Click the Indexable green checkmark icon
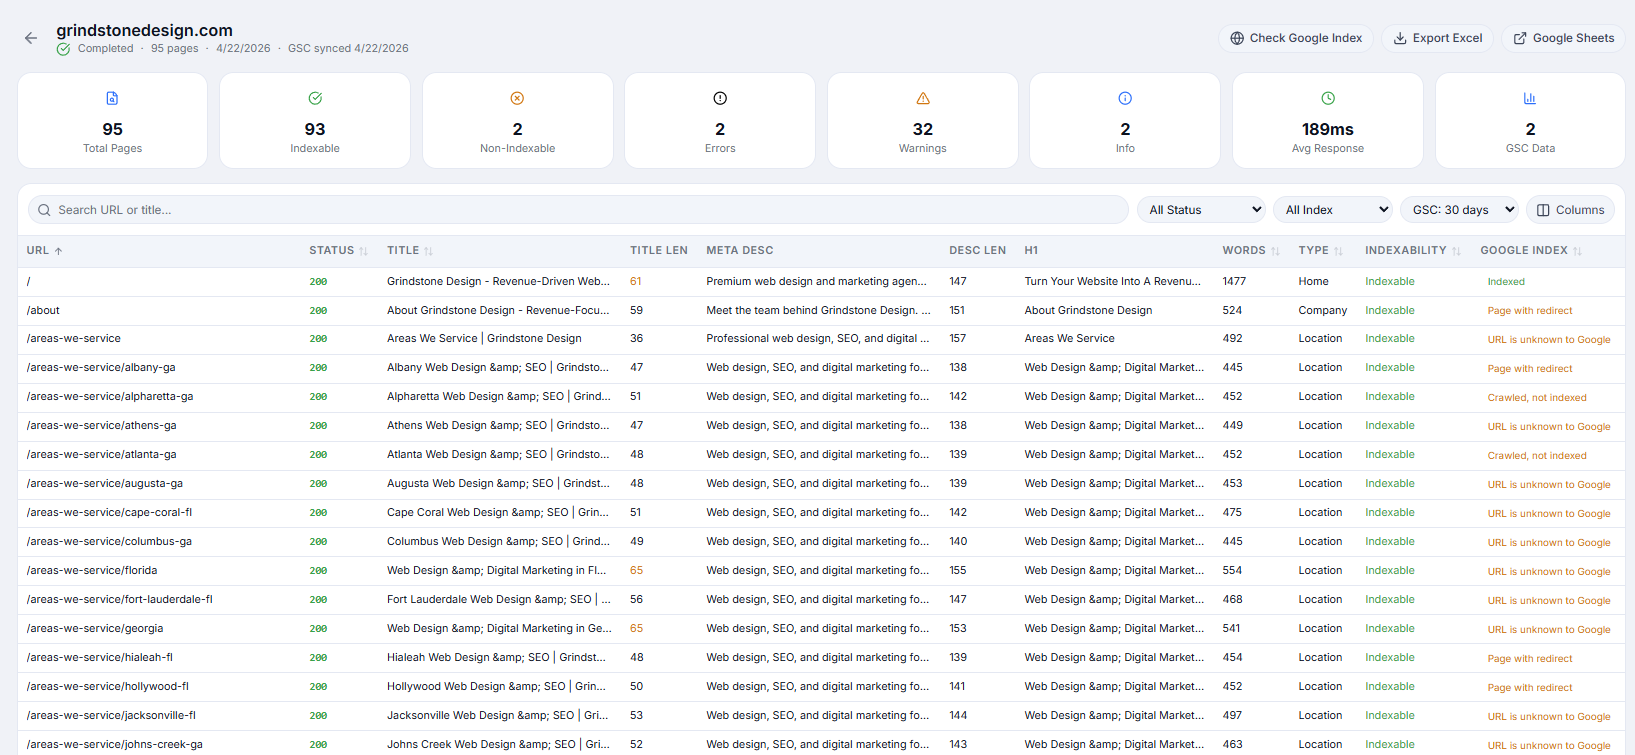Viewport: 1635px width, 755px height. [315, 98]
